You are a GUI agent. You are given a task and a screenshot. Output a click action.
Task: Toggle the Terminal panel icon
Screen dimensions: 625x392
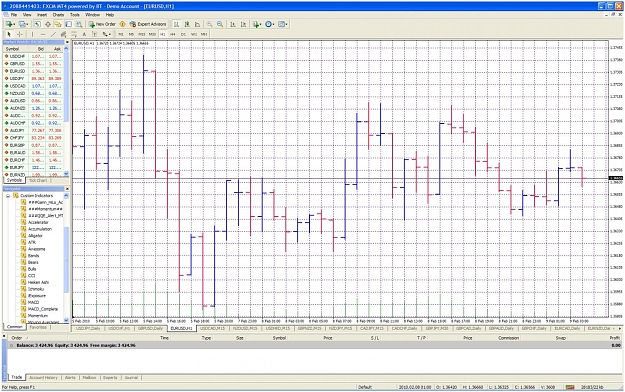pos(69,24)
